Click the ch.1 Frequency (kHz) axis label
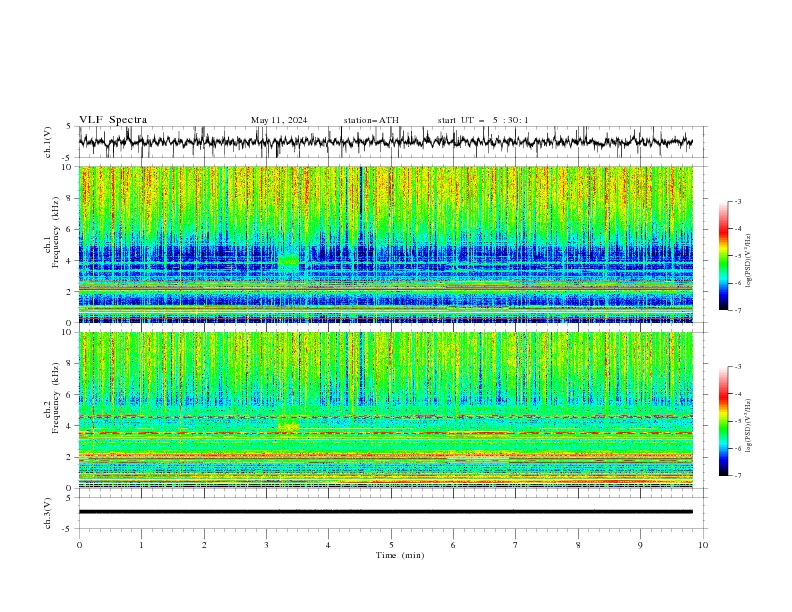This screenshot has width=792, height=612. (53, 232)
